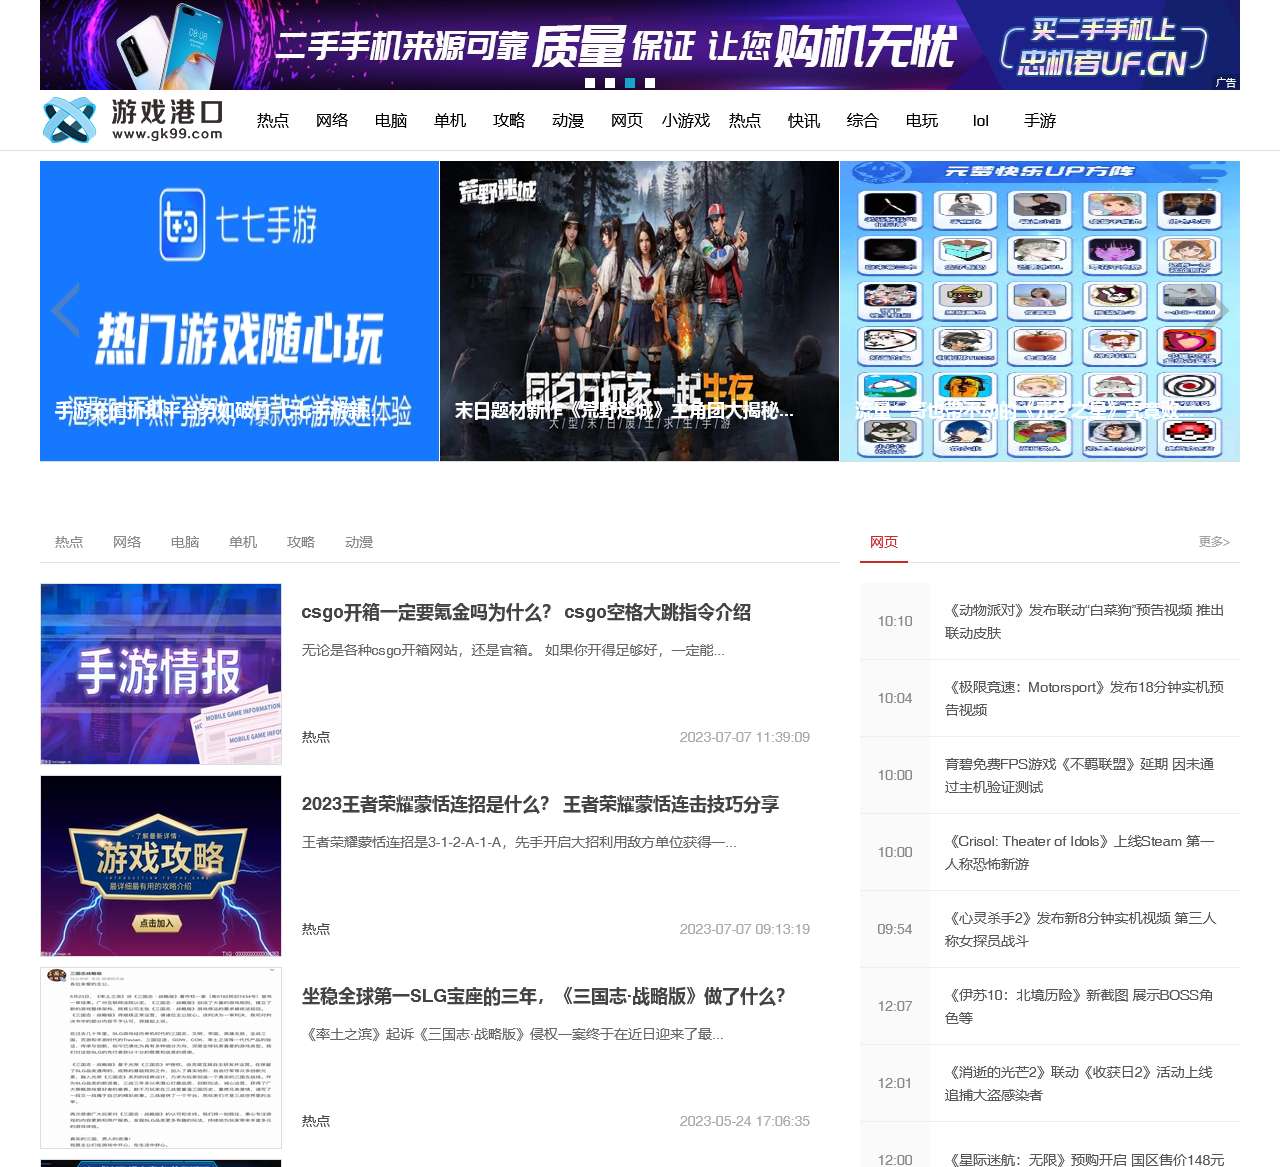This screenshot has width=1280, height=1167.
Task: Click the 更多> link in sidebar
Action: point(1214,542)
